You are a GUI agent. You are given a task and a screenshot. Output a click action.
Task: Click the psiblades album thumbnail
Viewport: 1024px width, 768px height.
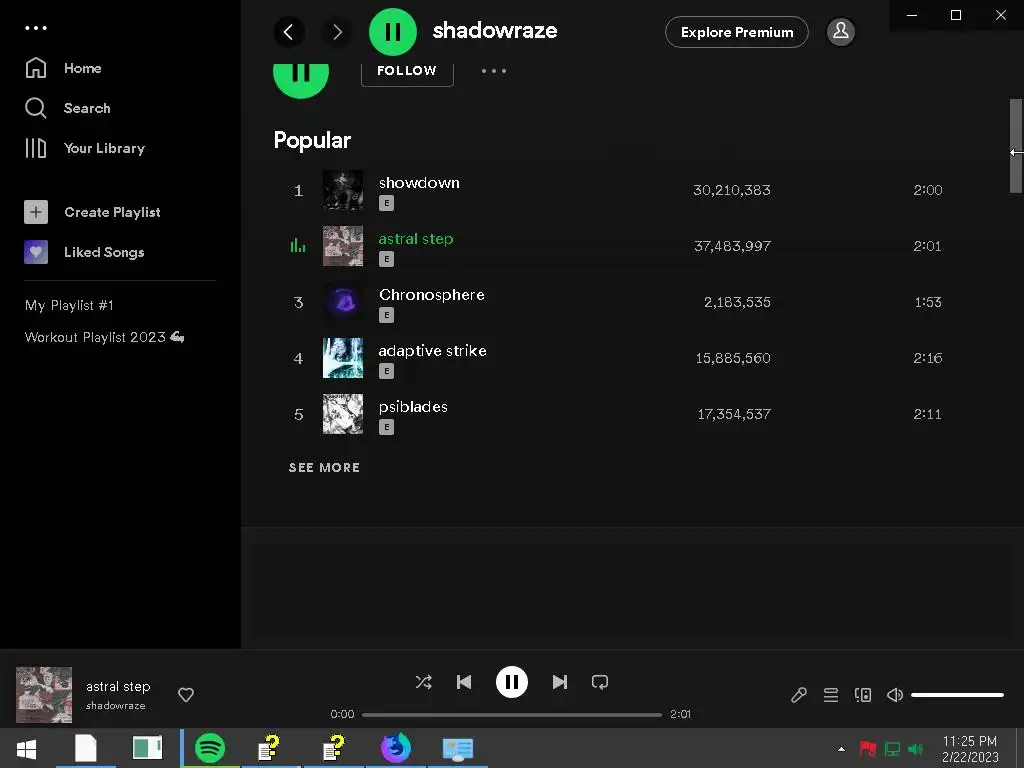343,414
